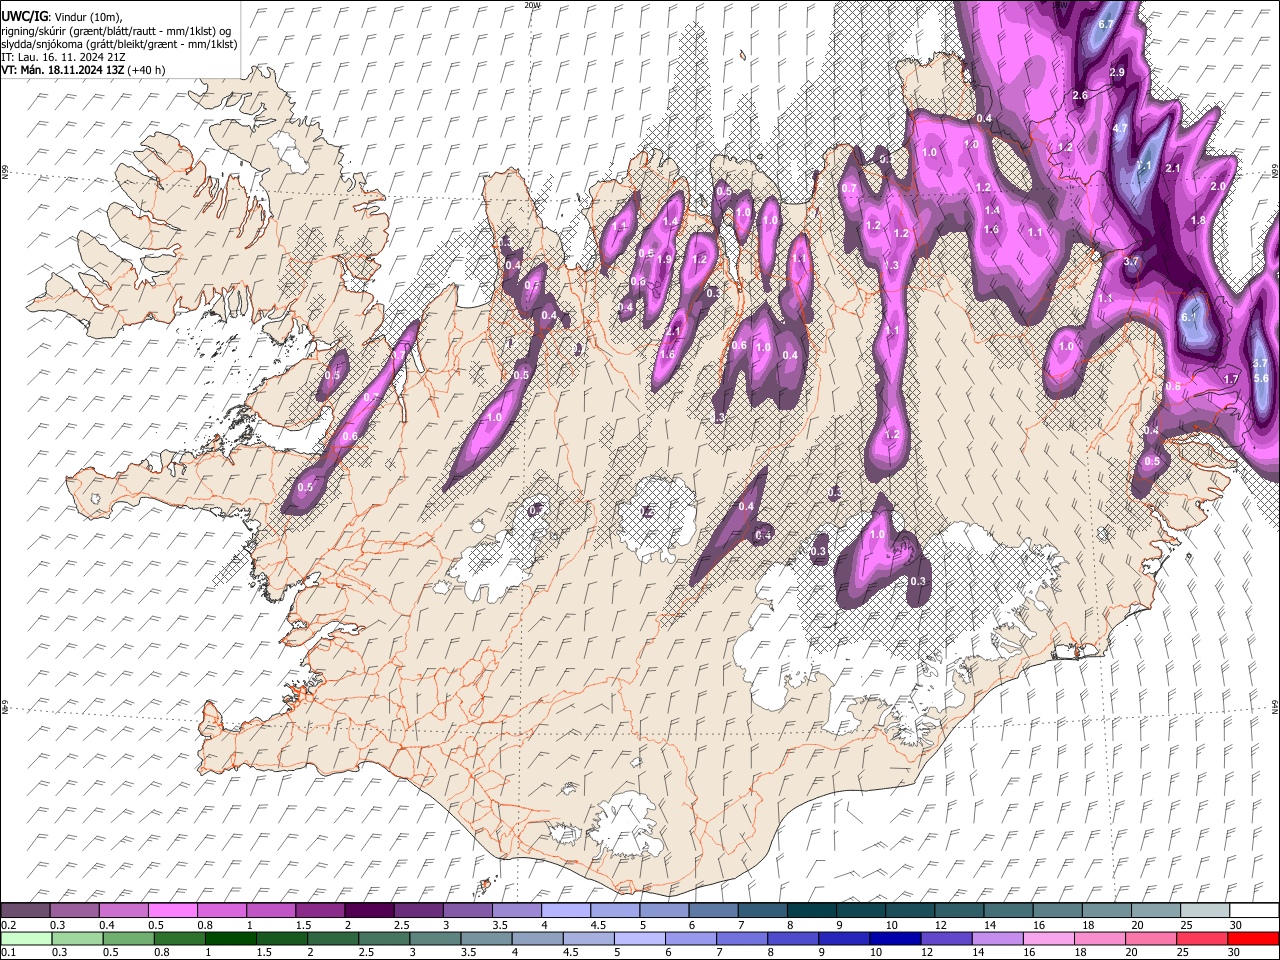
Task: Click the pink 18 swatch in bottom legend row
Action: click(1101, 939)
